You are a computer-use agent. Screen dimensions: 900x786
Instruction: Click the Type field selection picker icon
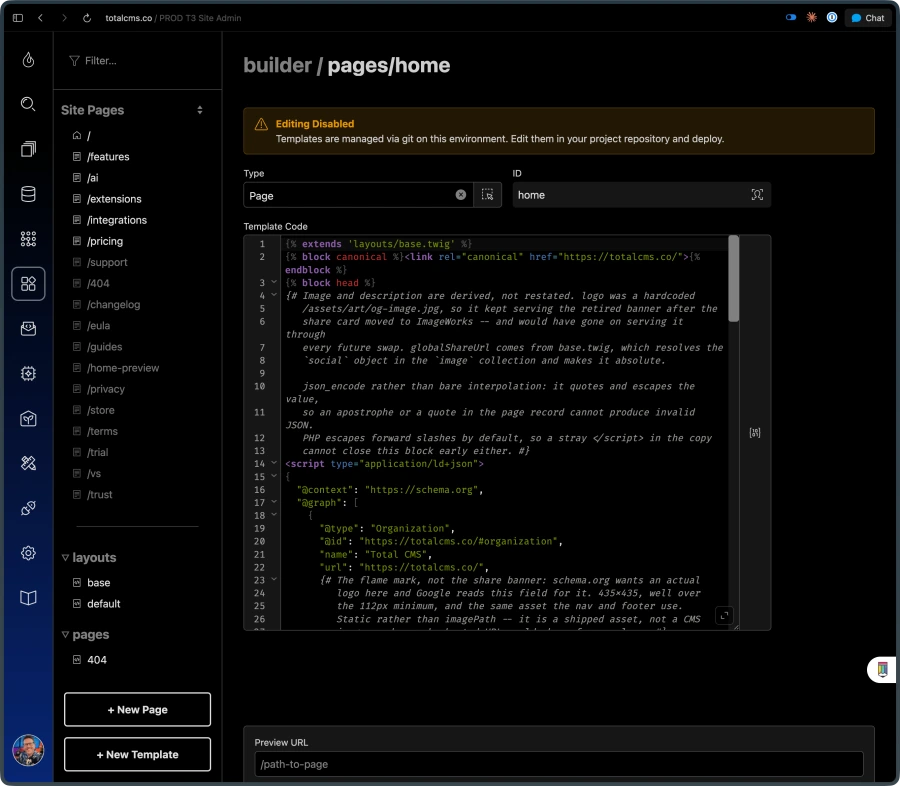click(x=487, y=195)
